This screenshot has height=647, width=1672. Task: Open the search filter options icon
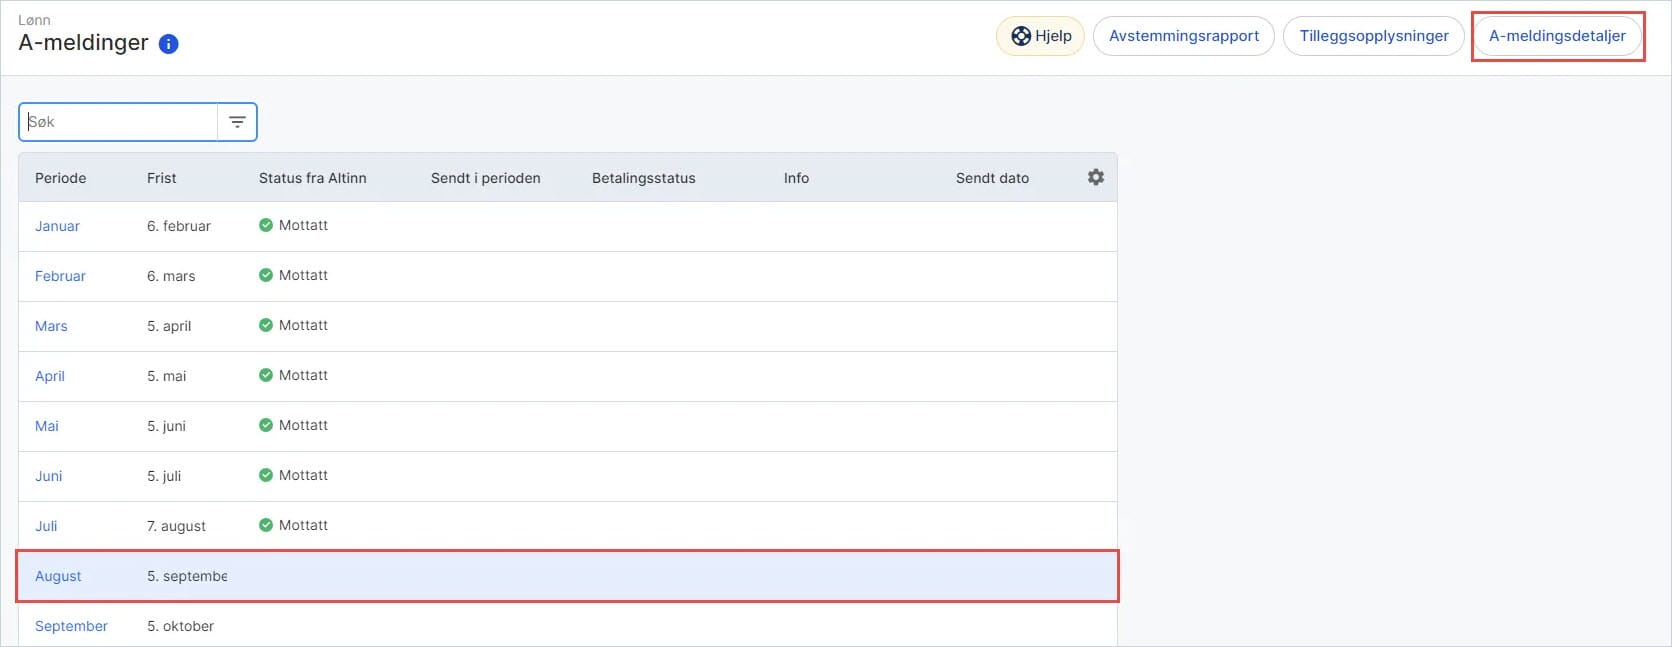coord(237,122)
